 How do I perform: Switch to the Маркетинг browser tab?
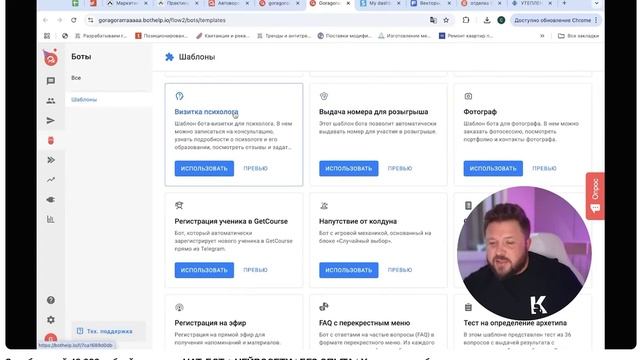click(126, 3)
